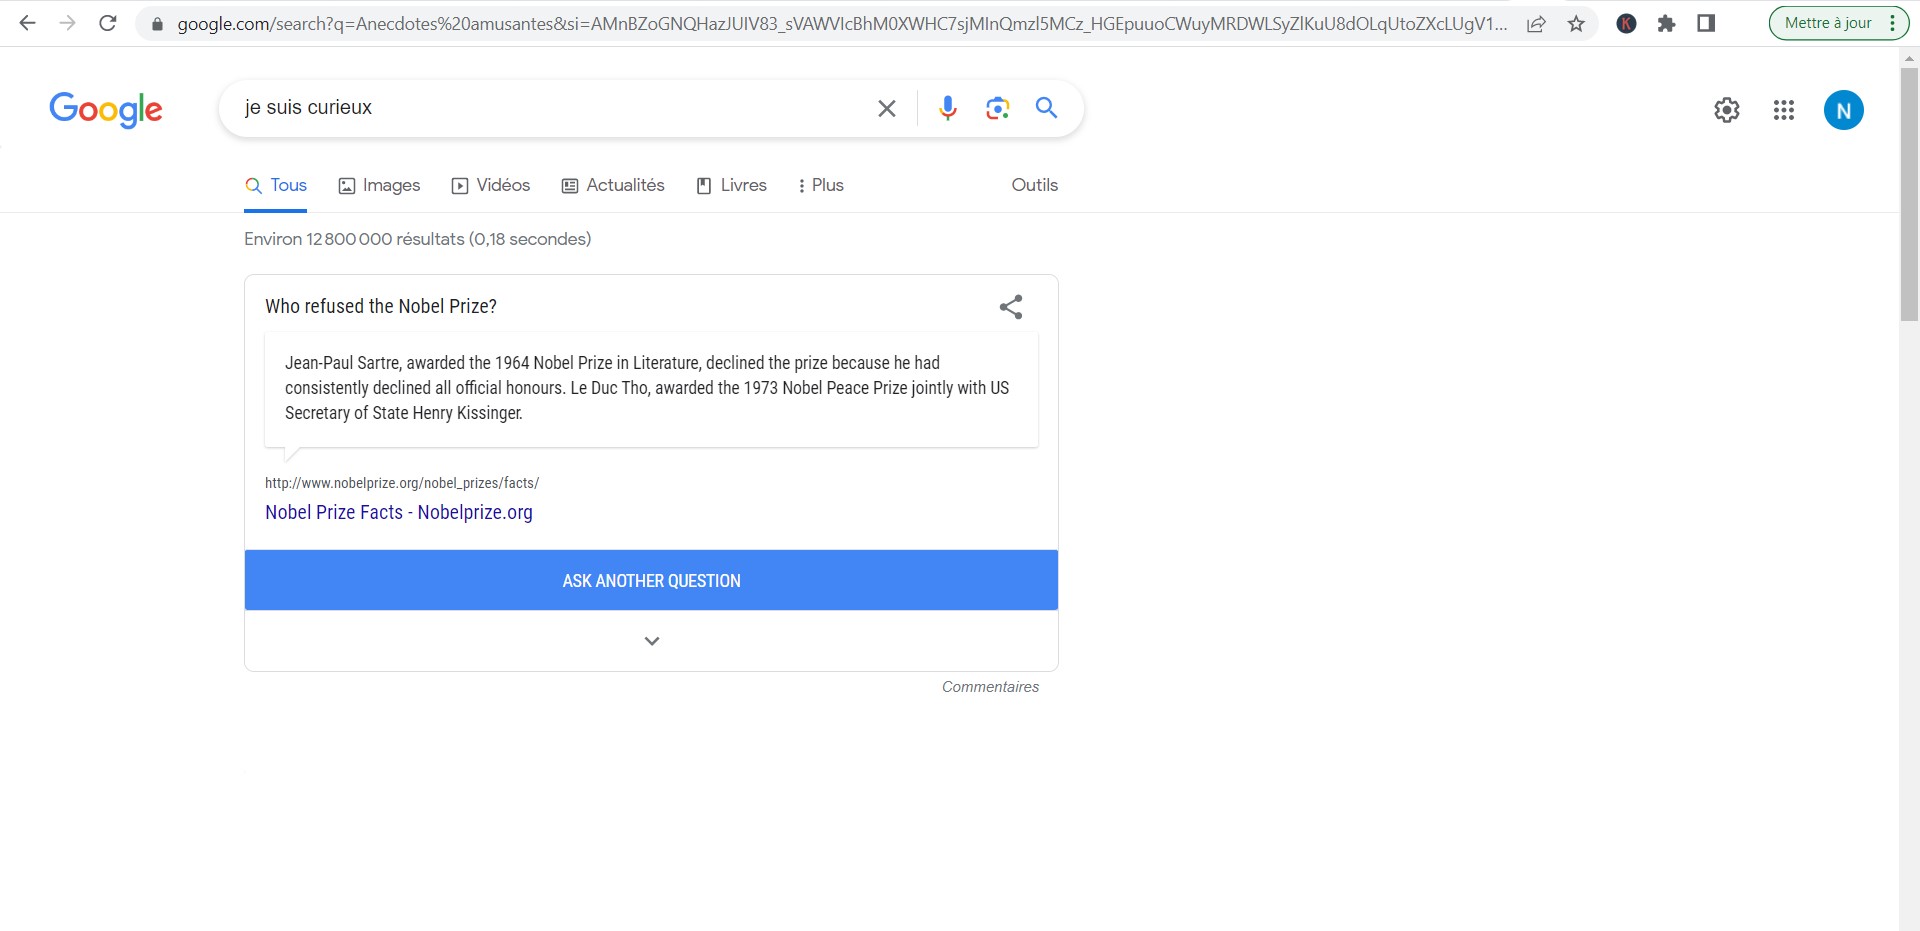Share the Nobel Prize fun fact

pos(1011,307)
